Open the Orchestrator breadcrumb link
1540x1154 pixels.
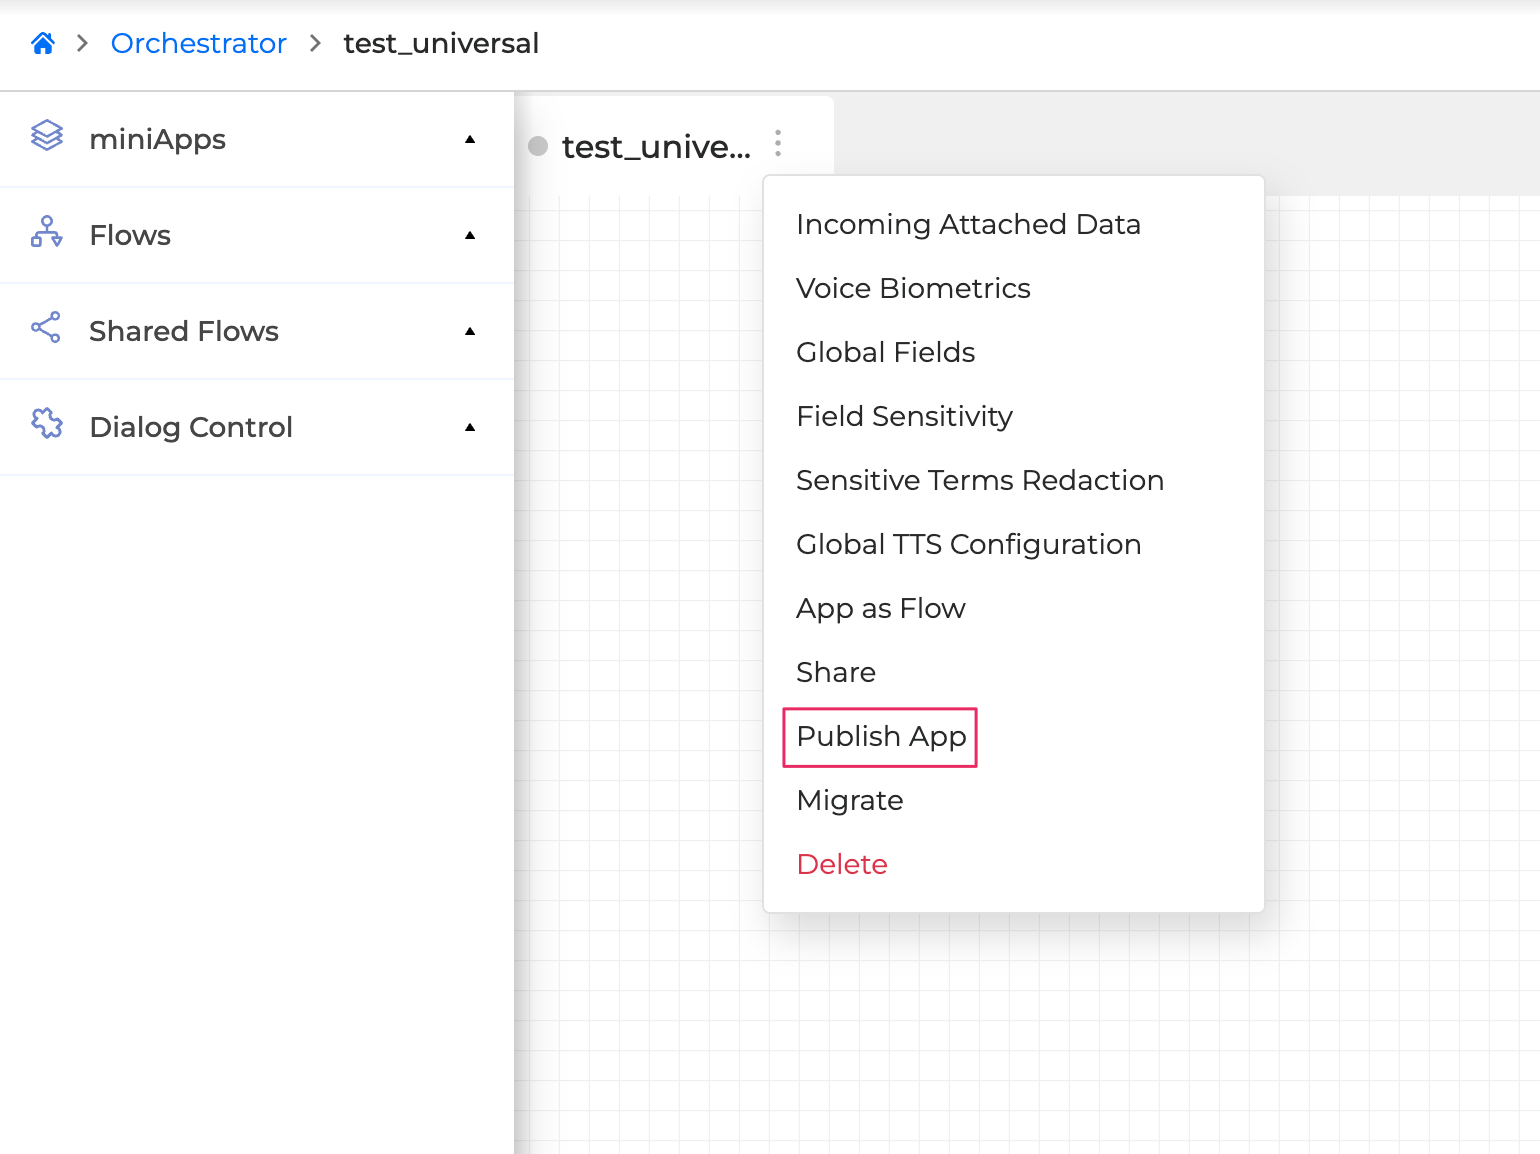point(198,43)
